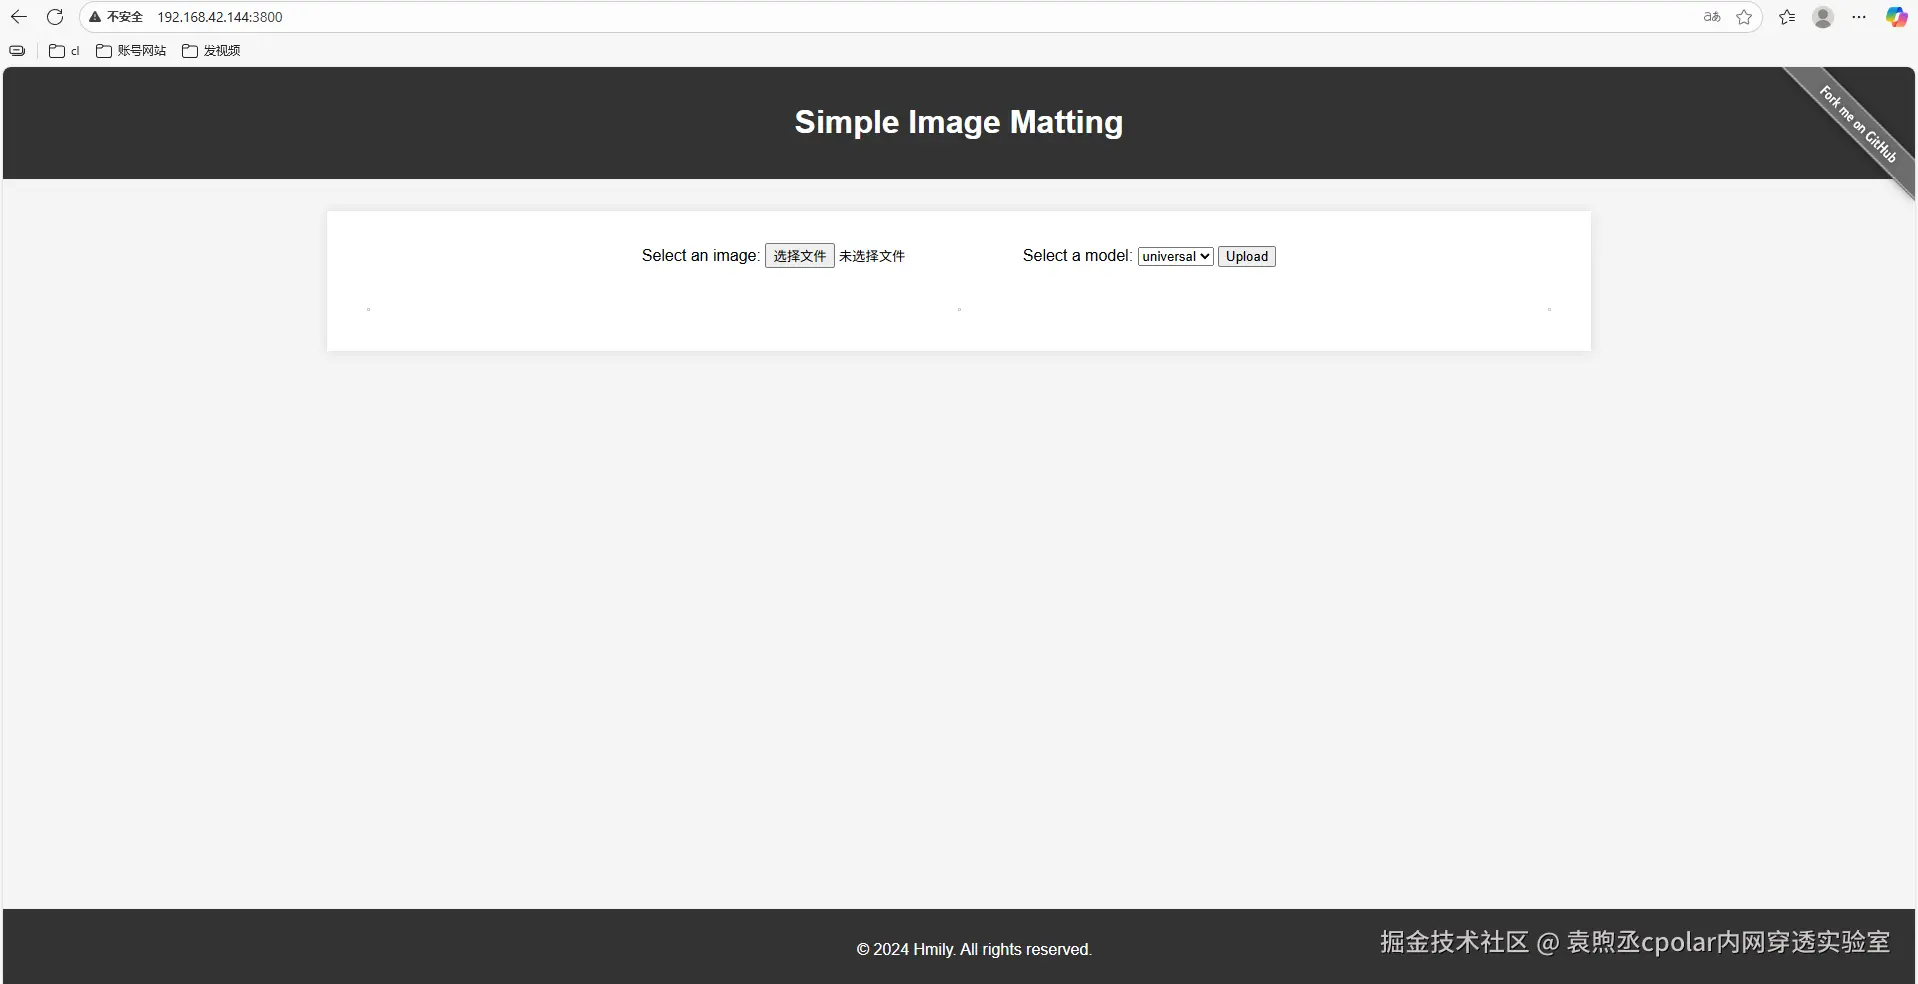The height and width of the screenshot is (984, 1918).
Task: Open the first bookmarks bar icon
Action: (17, 51)
